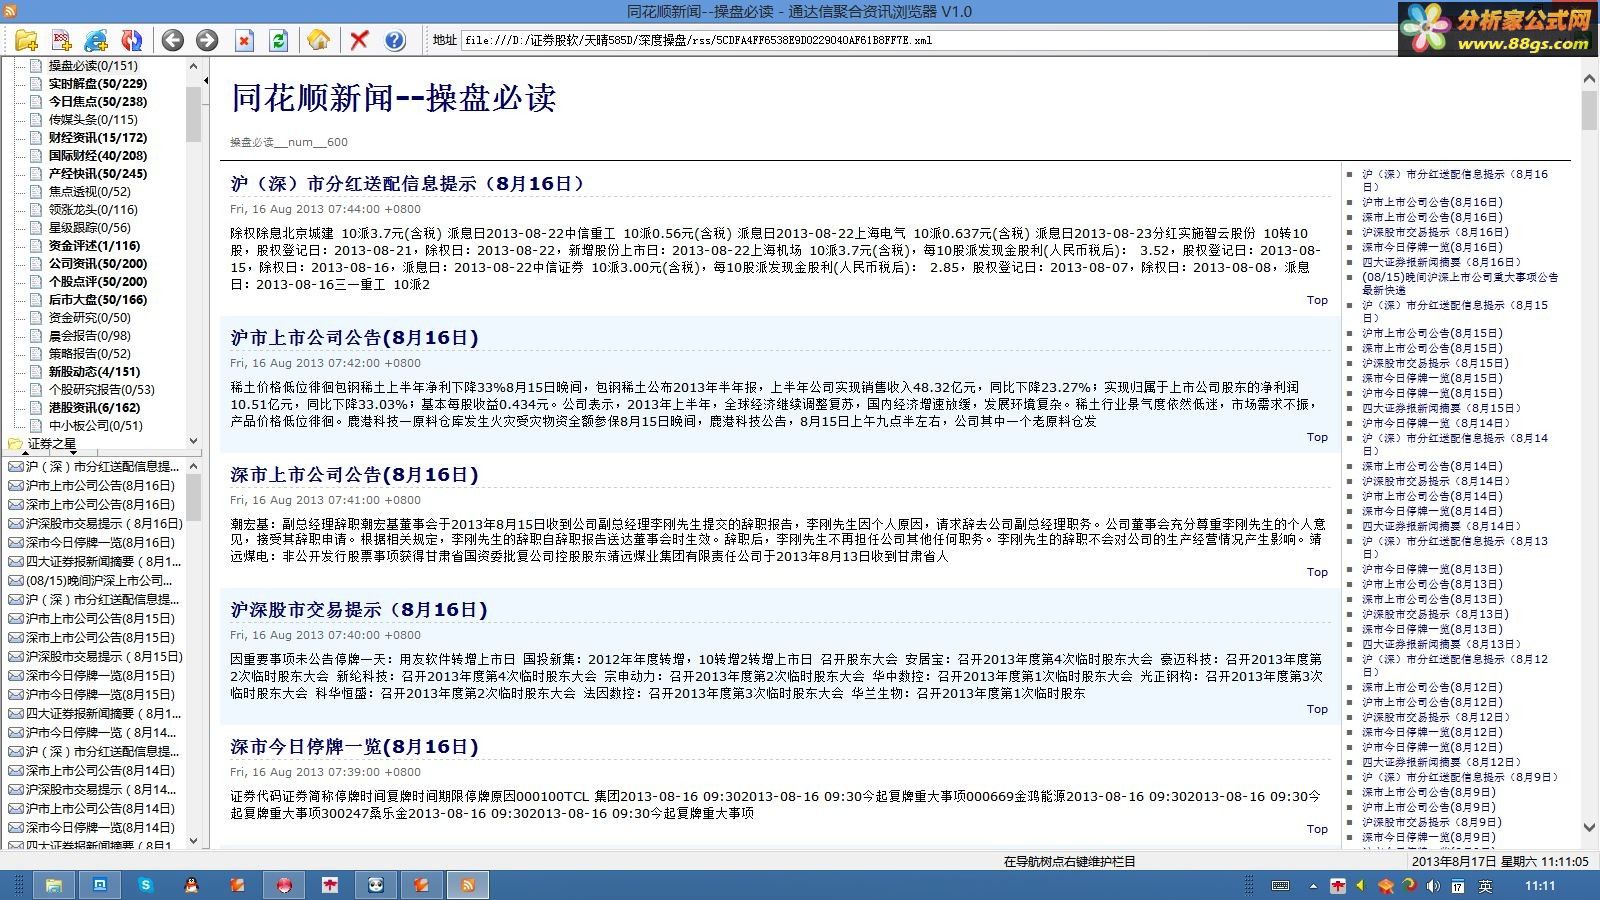Image resolution: width=1600 pixels, height=900 pixels.
Task: Open headline 深市今日停牌一览(8月16日)
Action: [x=355, y=747]
